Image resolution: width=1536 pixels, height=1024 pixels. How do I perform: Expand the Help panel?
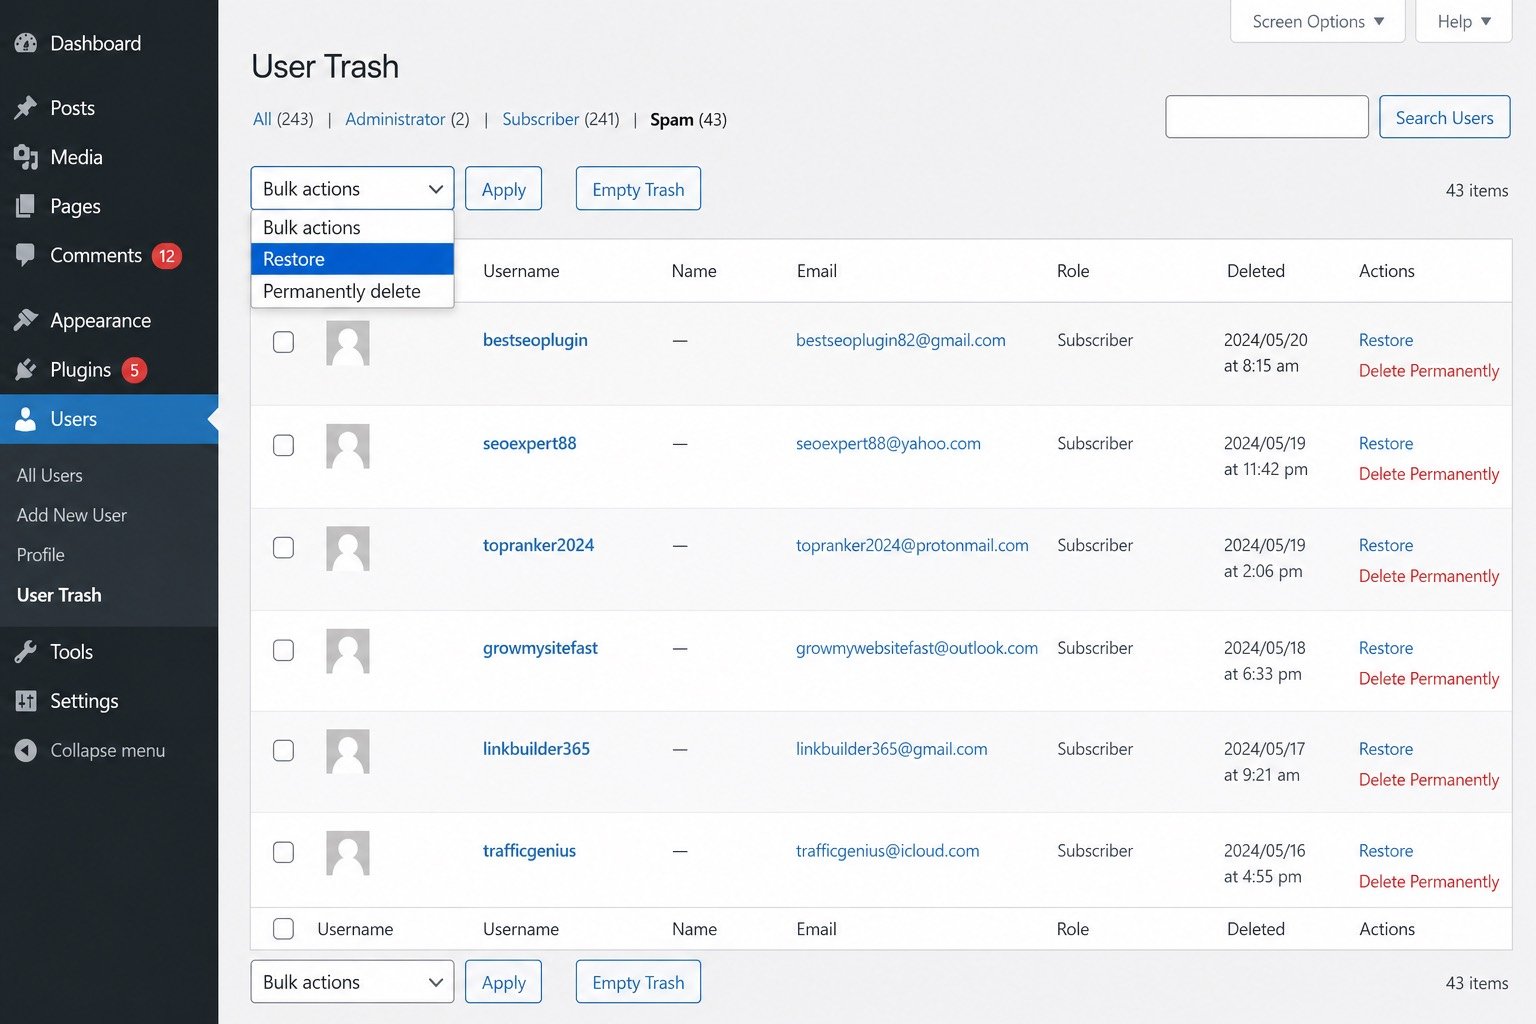click(1464, 21)
